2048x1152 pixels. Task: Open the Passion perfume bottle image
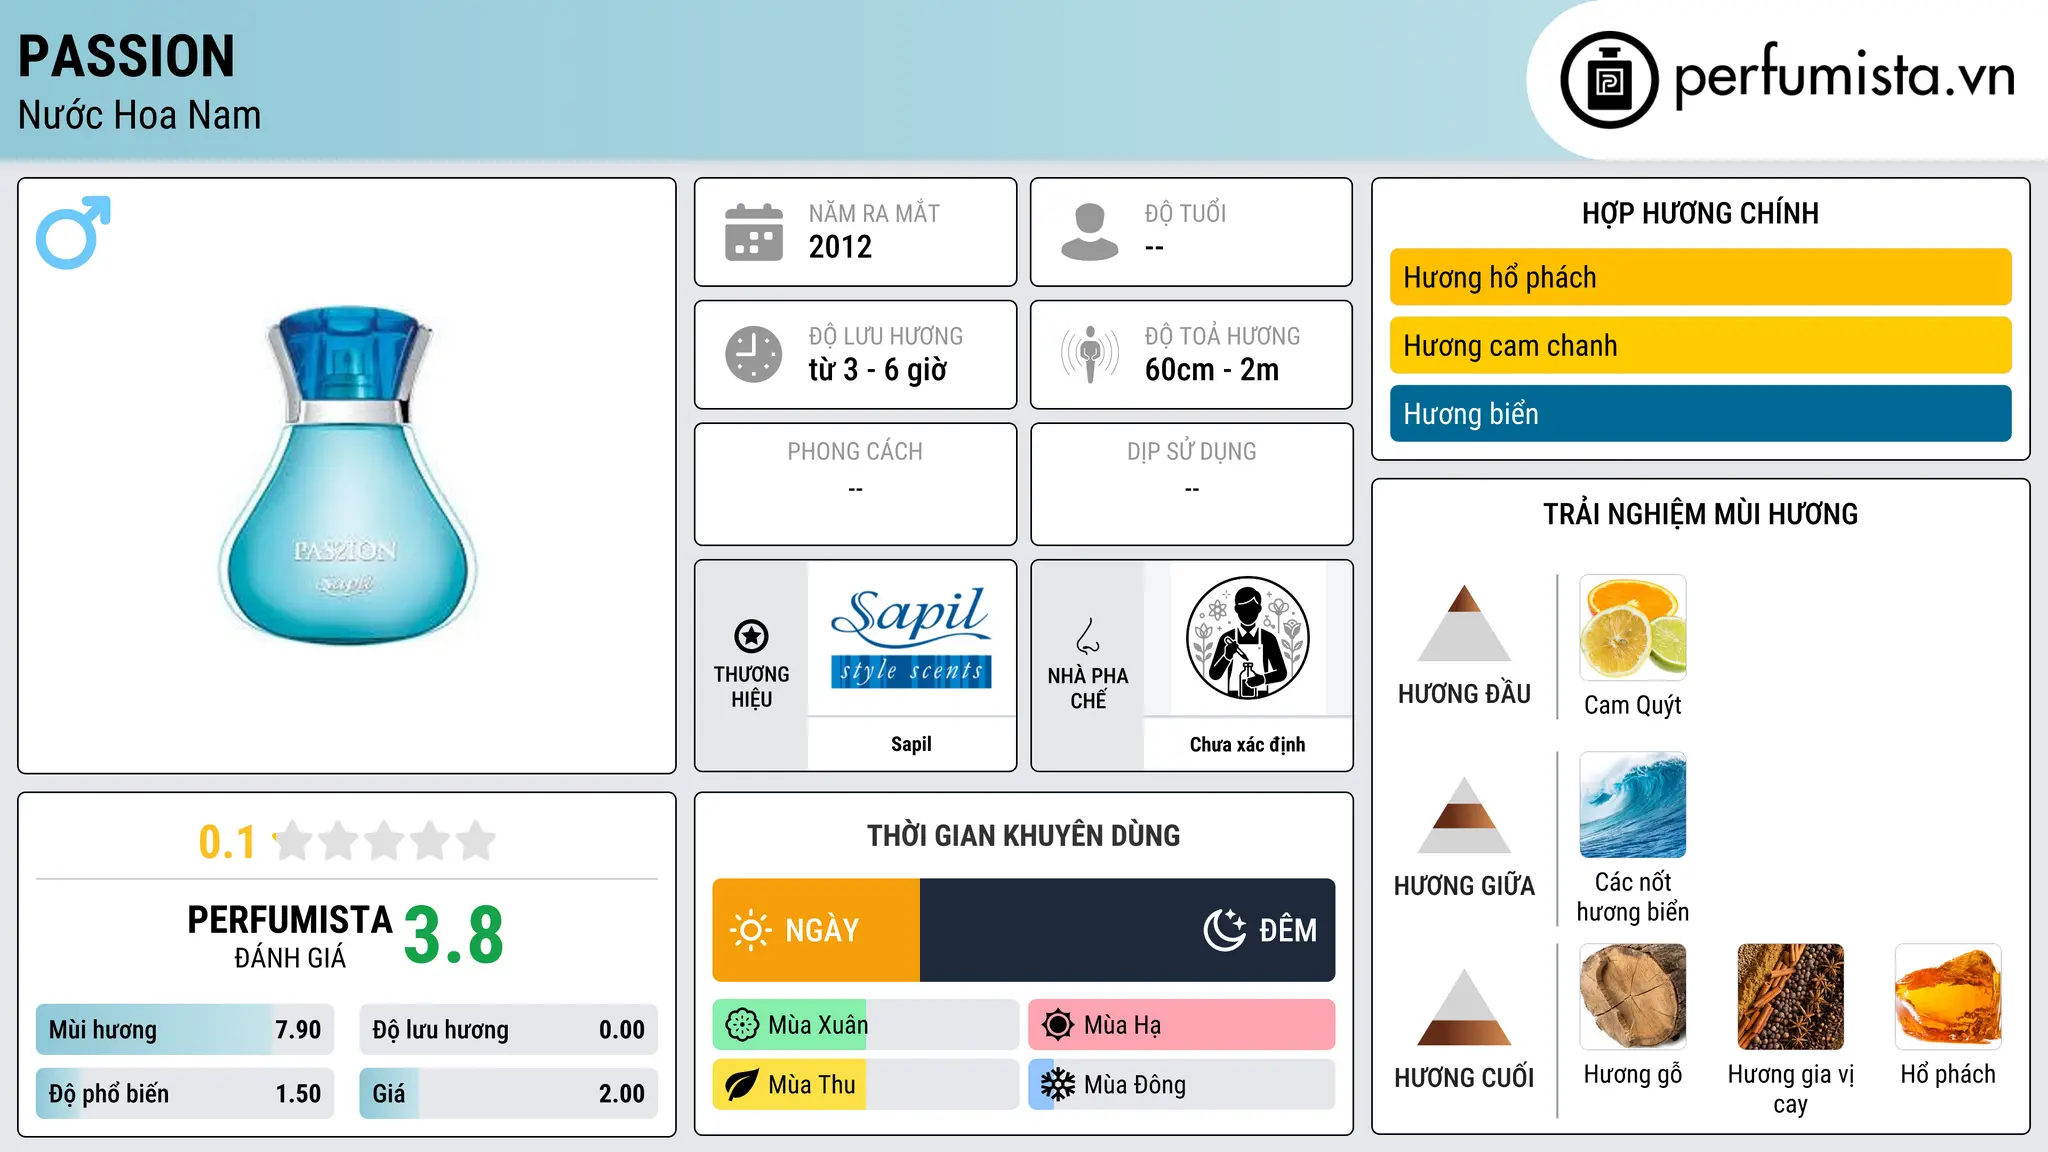(347, 476)
